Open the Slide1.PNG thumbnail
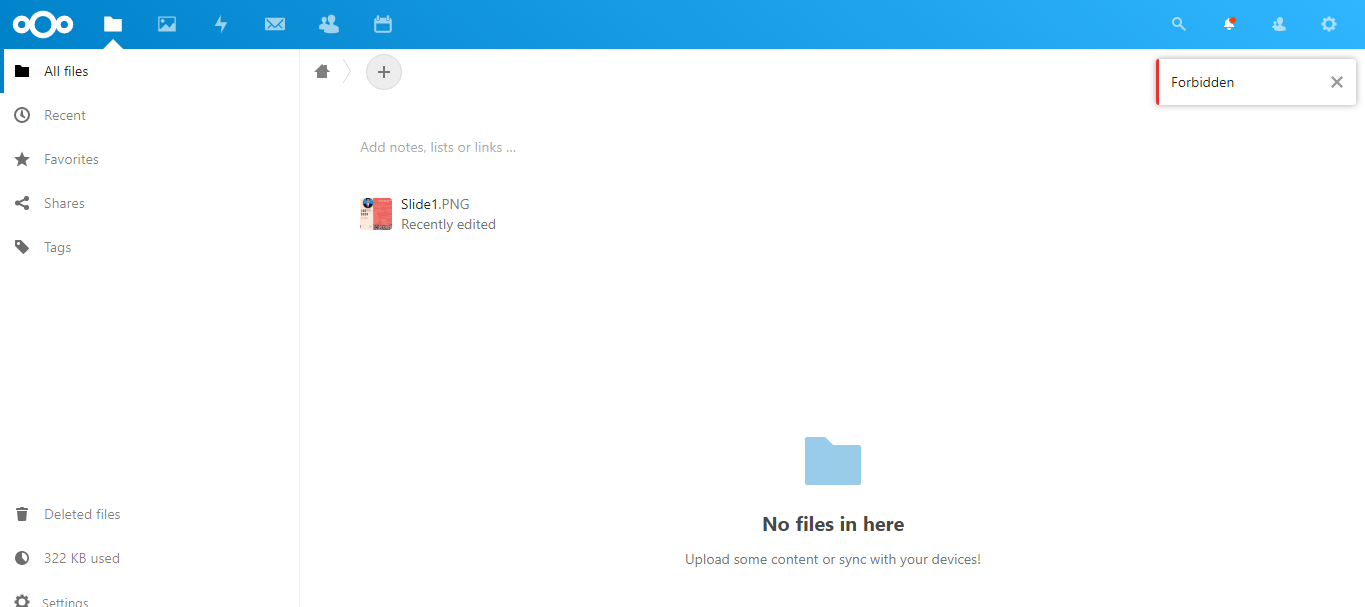 click(376, 214)
